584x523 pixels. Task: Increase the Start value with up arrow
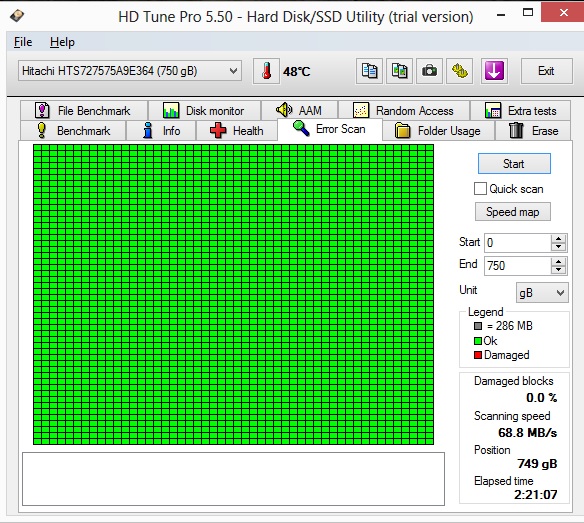pyautogui.click(x=558, y=239)
